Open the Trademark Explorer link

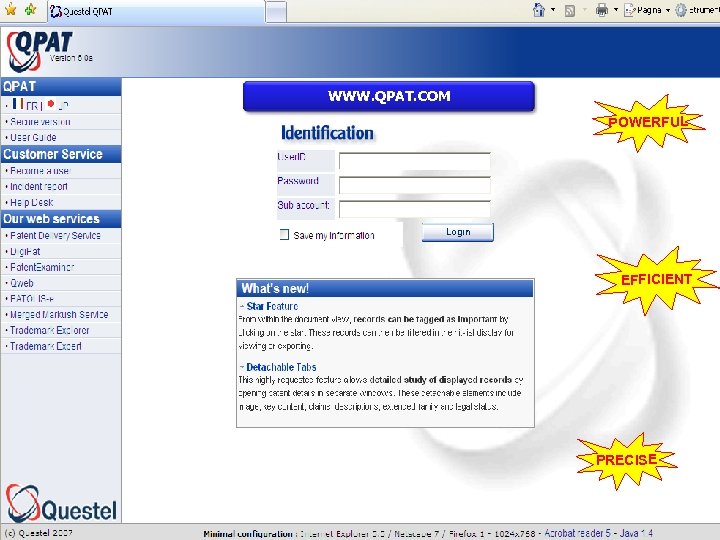pyautogui.click(x=50, y=331)
